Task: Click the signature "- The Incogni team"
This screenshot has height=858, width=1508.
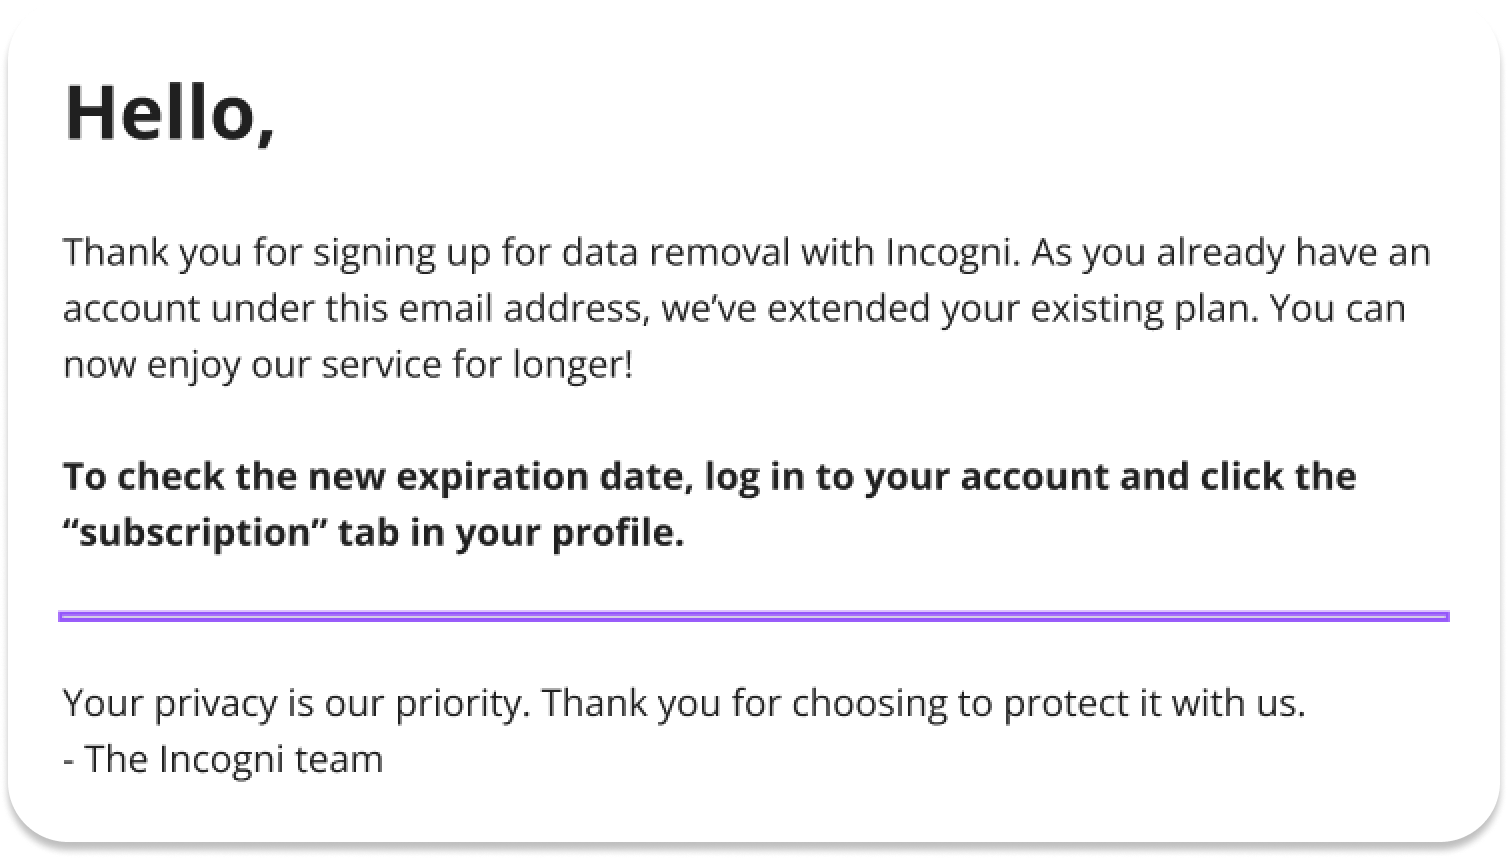Action: click(223, 759)
